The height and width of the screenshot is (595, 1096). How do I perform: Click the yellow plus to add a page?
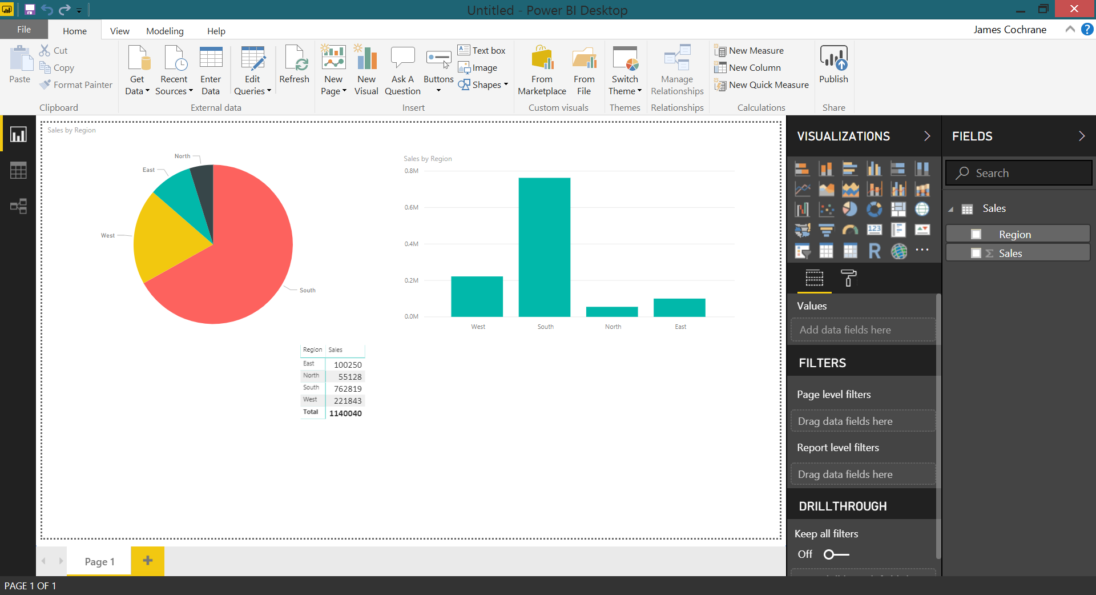tap(147, 561)
